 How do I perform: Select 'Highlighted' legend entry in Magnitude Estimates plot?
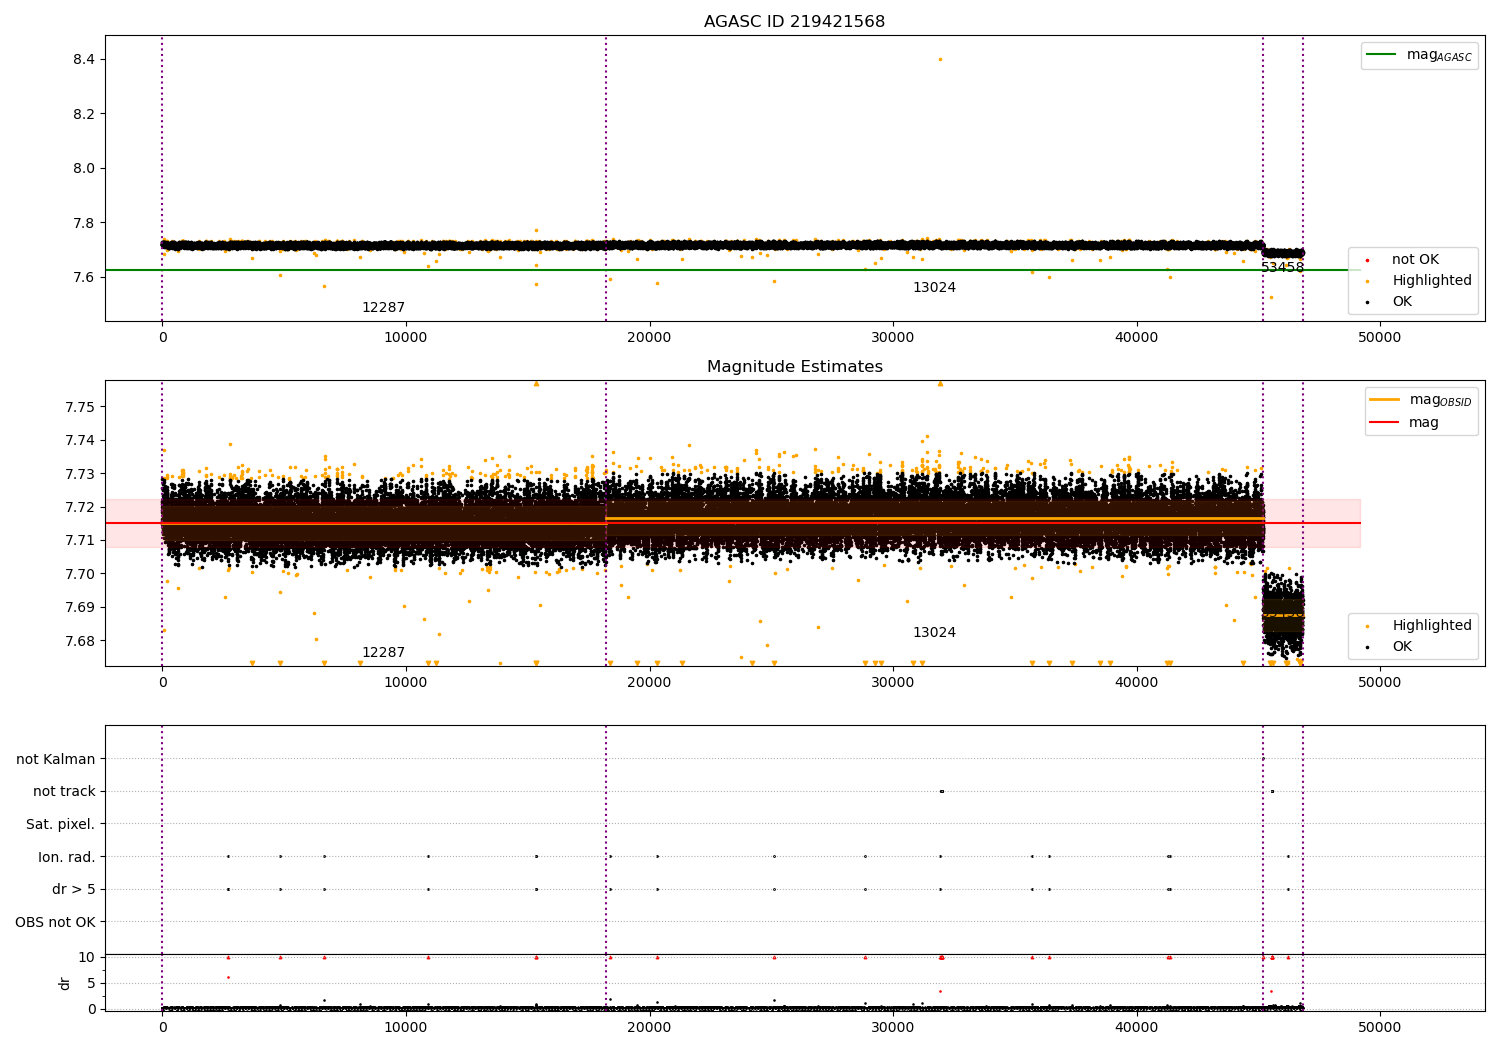coord(1432,626)
